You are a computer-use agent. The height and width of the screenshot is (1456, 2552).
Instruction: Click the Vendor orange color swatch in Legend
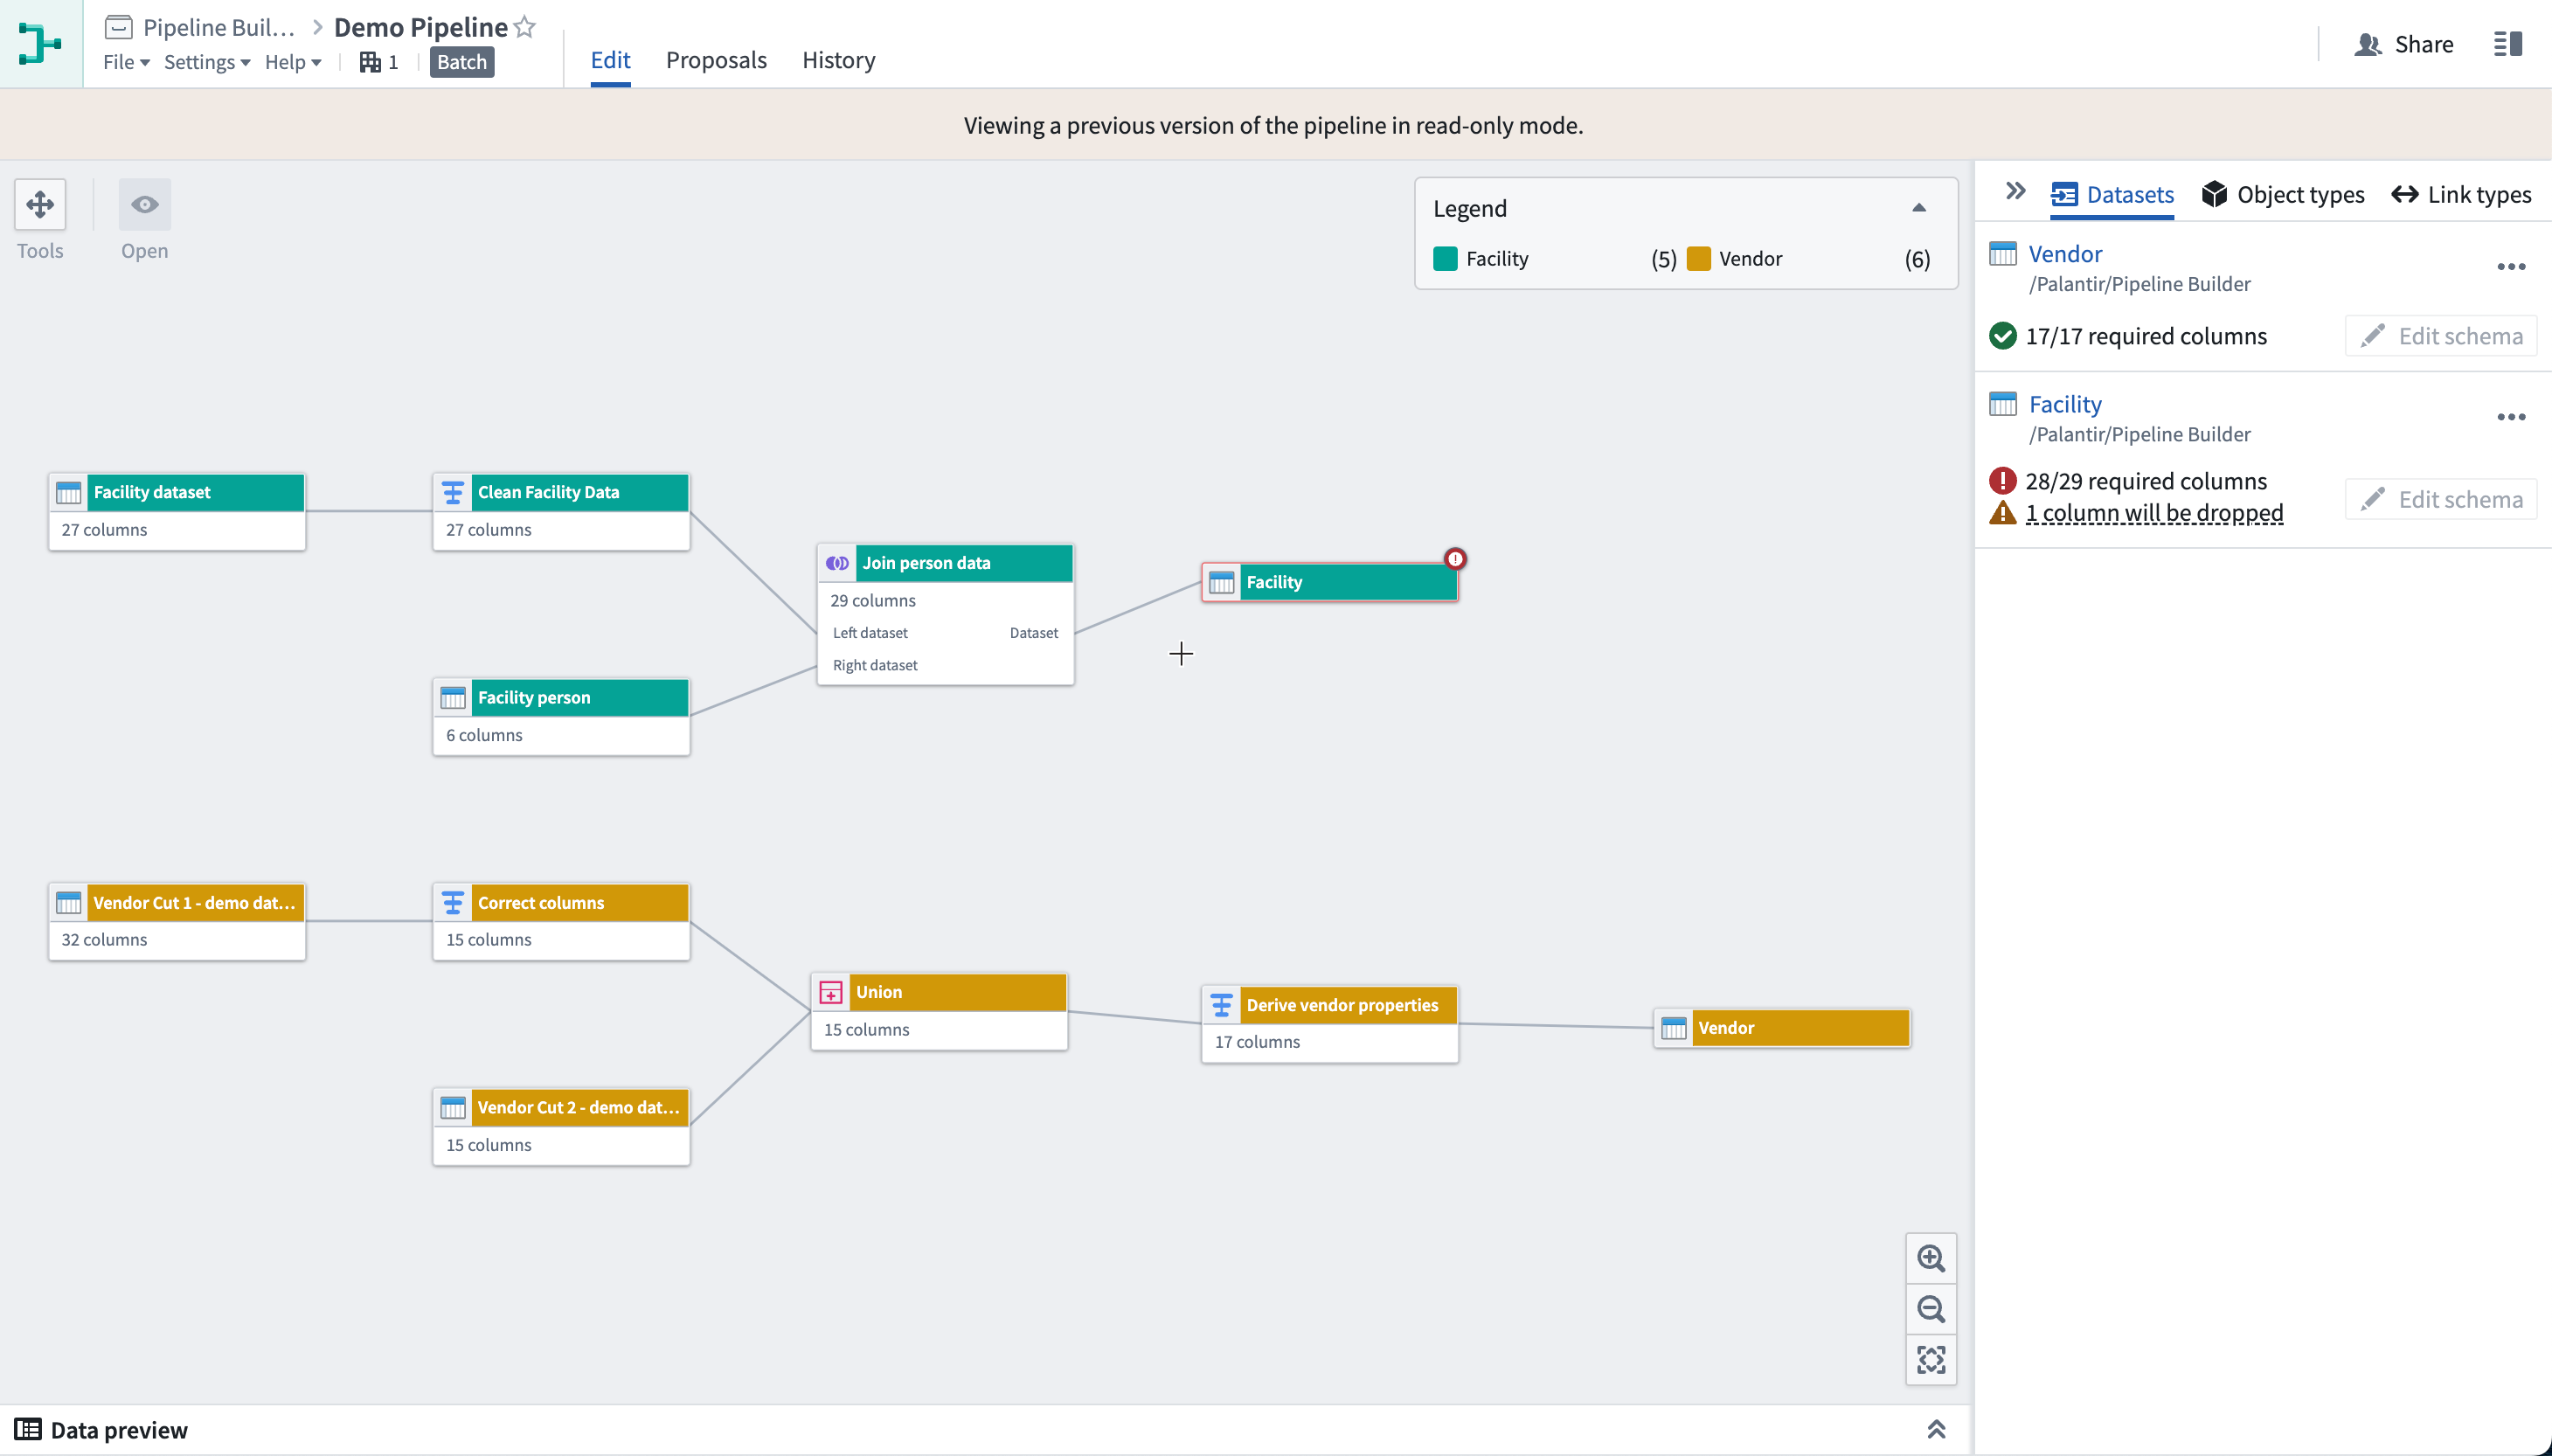(1698, 259)
